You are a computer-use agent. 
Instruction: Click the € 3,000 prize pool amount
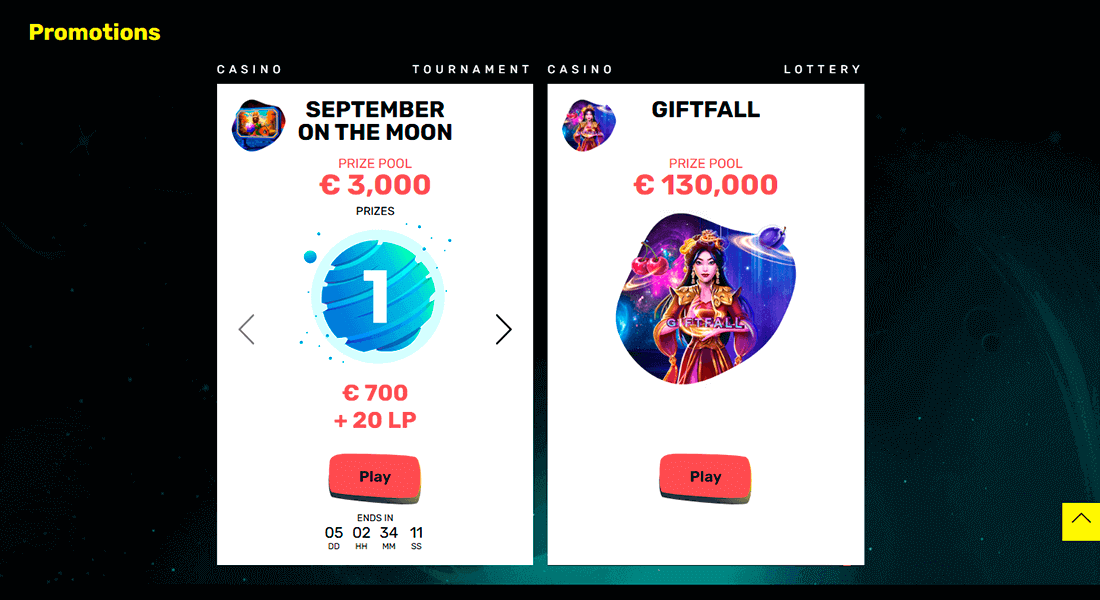(x=375, y=185)
